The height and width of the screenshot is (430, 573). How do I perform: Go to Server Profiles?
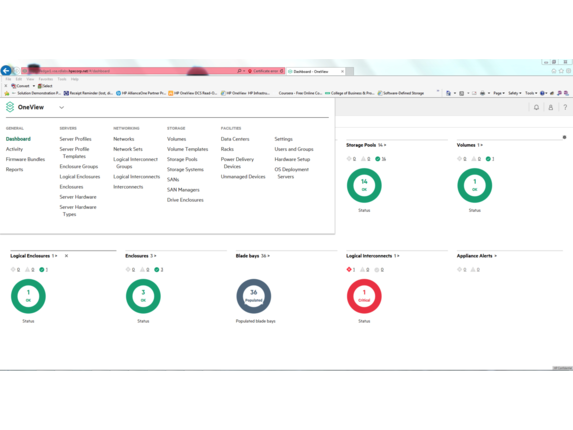75,139
